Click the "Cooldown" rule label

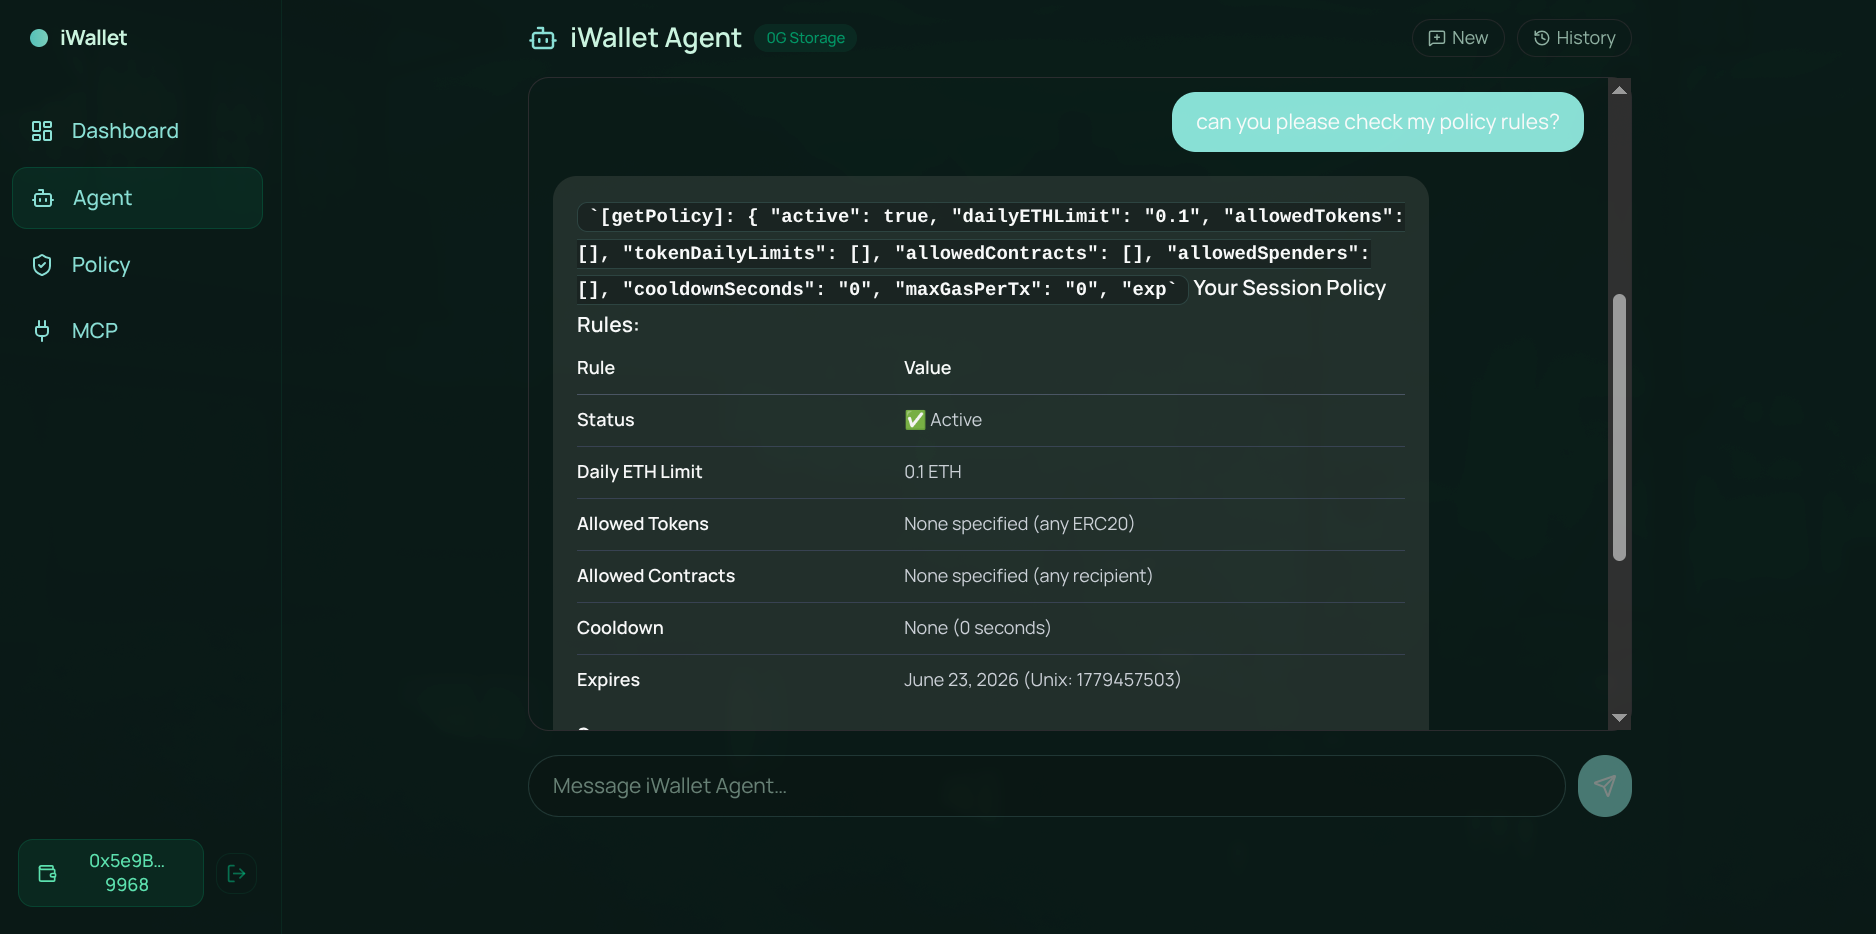click(x=620, y=628)
